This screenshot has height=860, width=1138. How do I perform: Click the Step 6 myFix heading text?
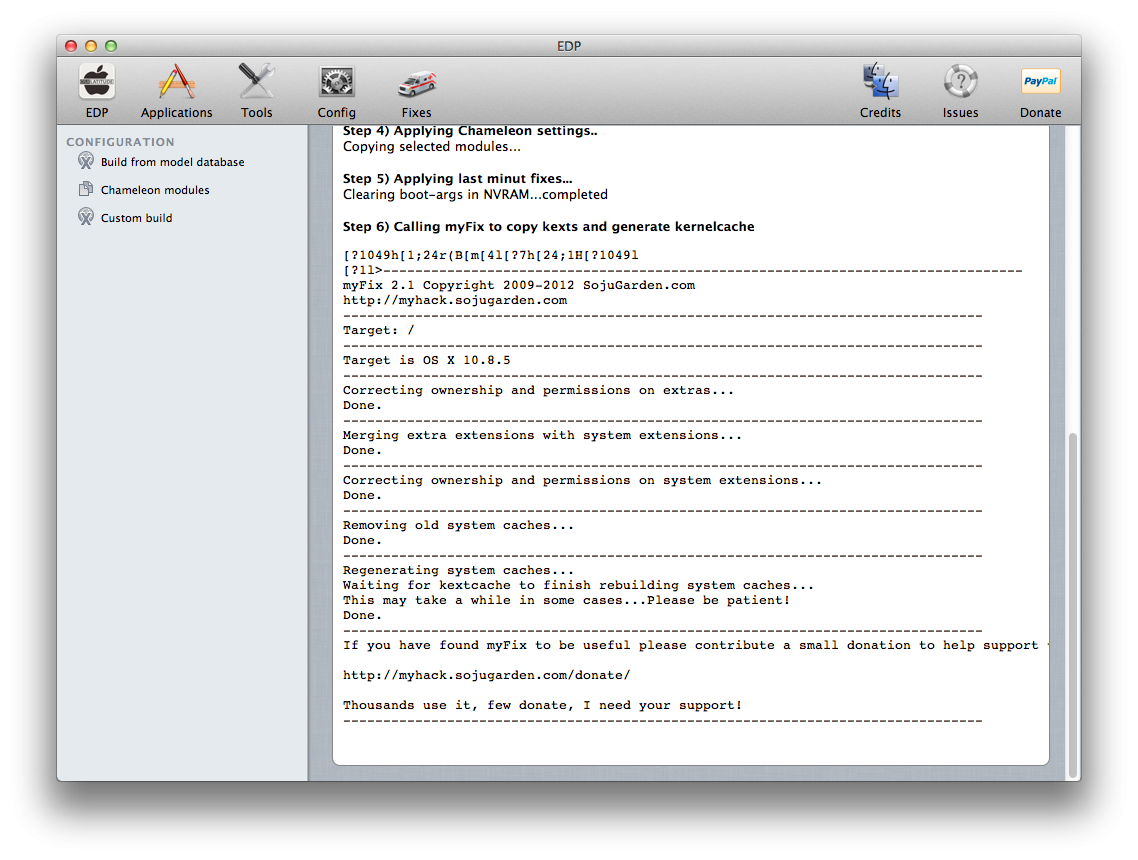pos(548,227)
